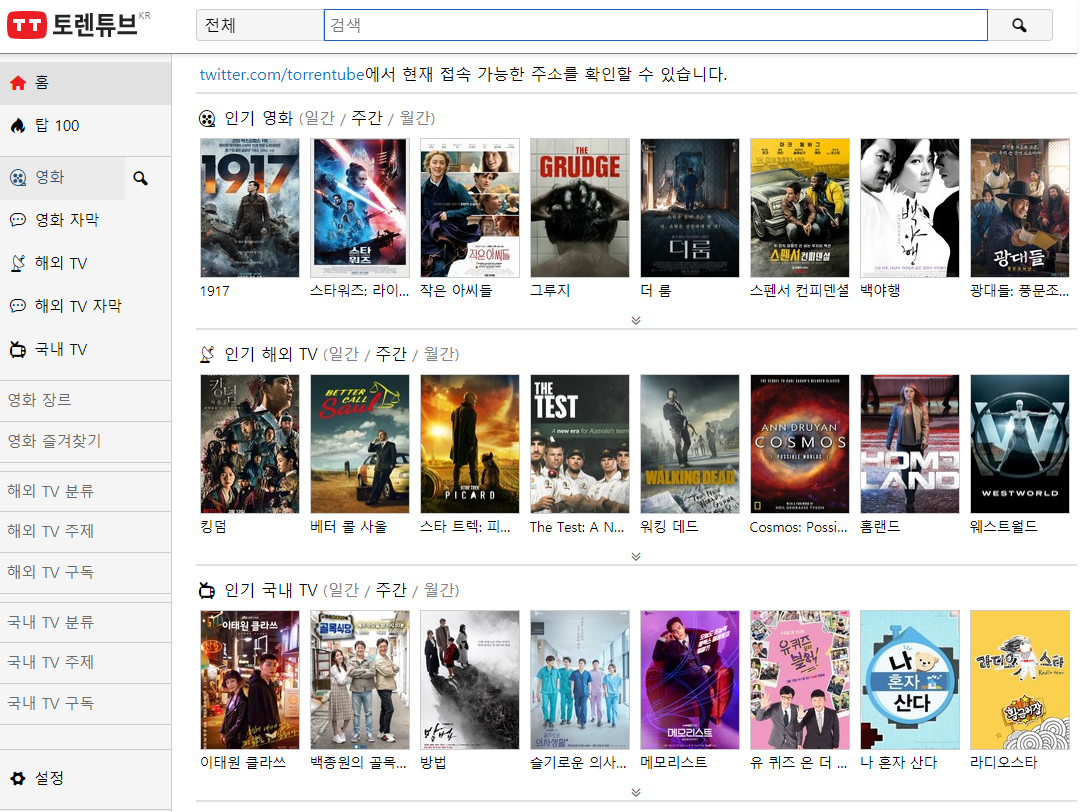The image size is (1088, 812).
Task: Open 국내 TV 분류 menu item
Action: [x=85, y=623]
